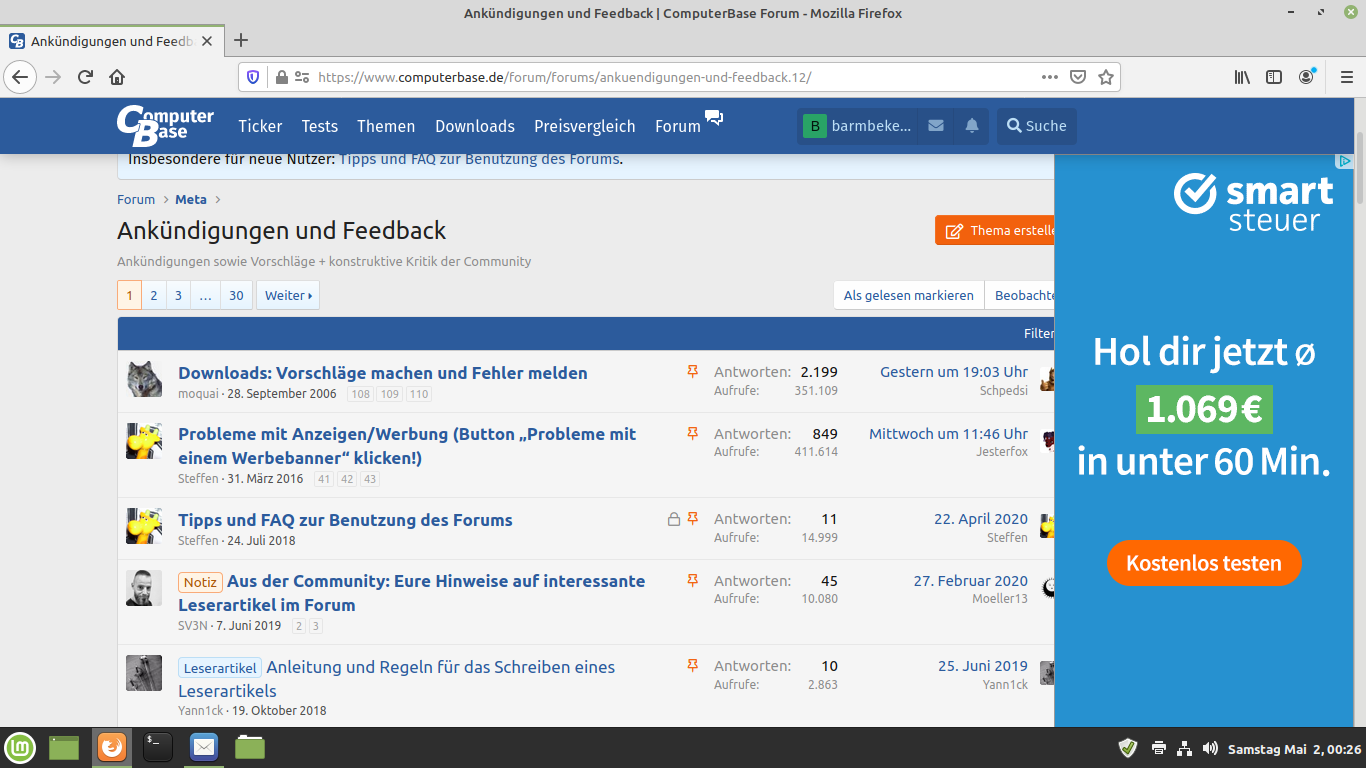
Task: Select the Ankündigungen und Feedback browser tab
Action: pyautogui.click(x=112, y=41)
